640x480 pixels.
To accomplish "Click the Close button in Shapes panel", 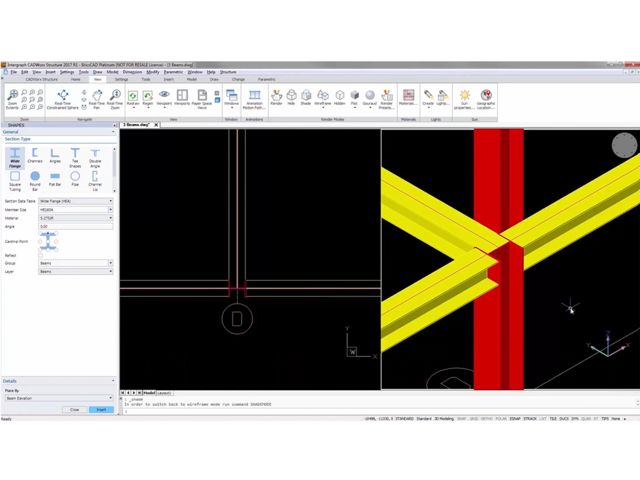I will (74, 409).
